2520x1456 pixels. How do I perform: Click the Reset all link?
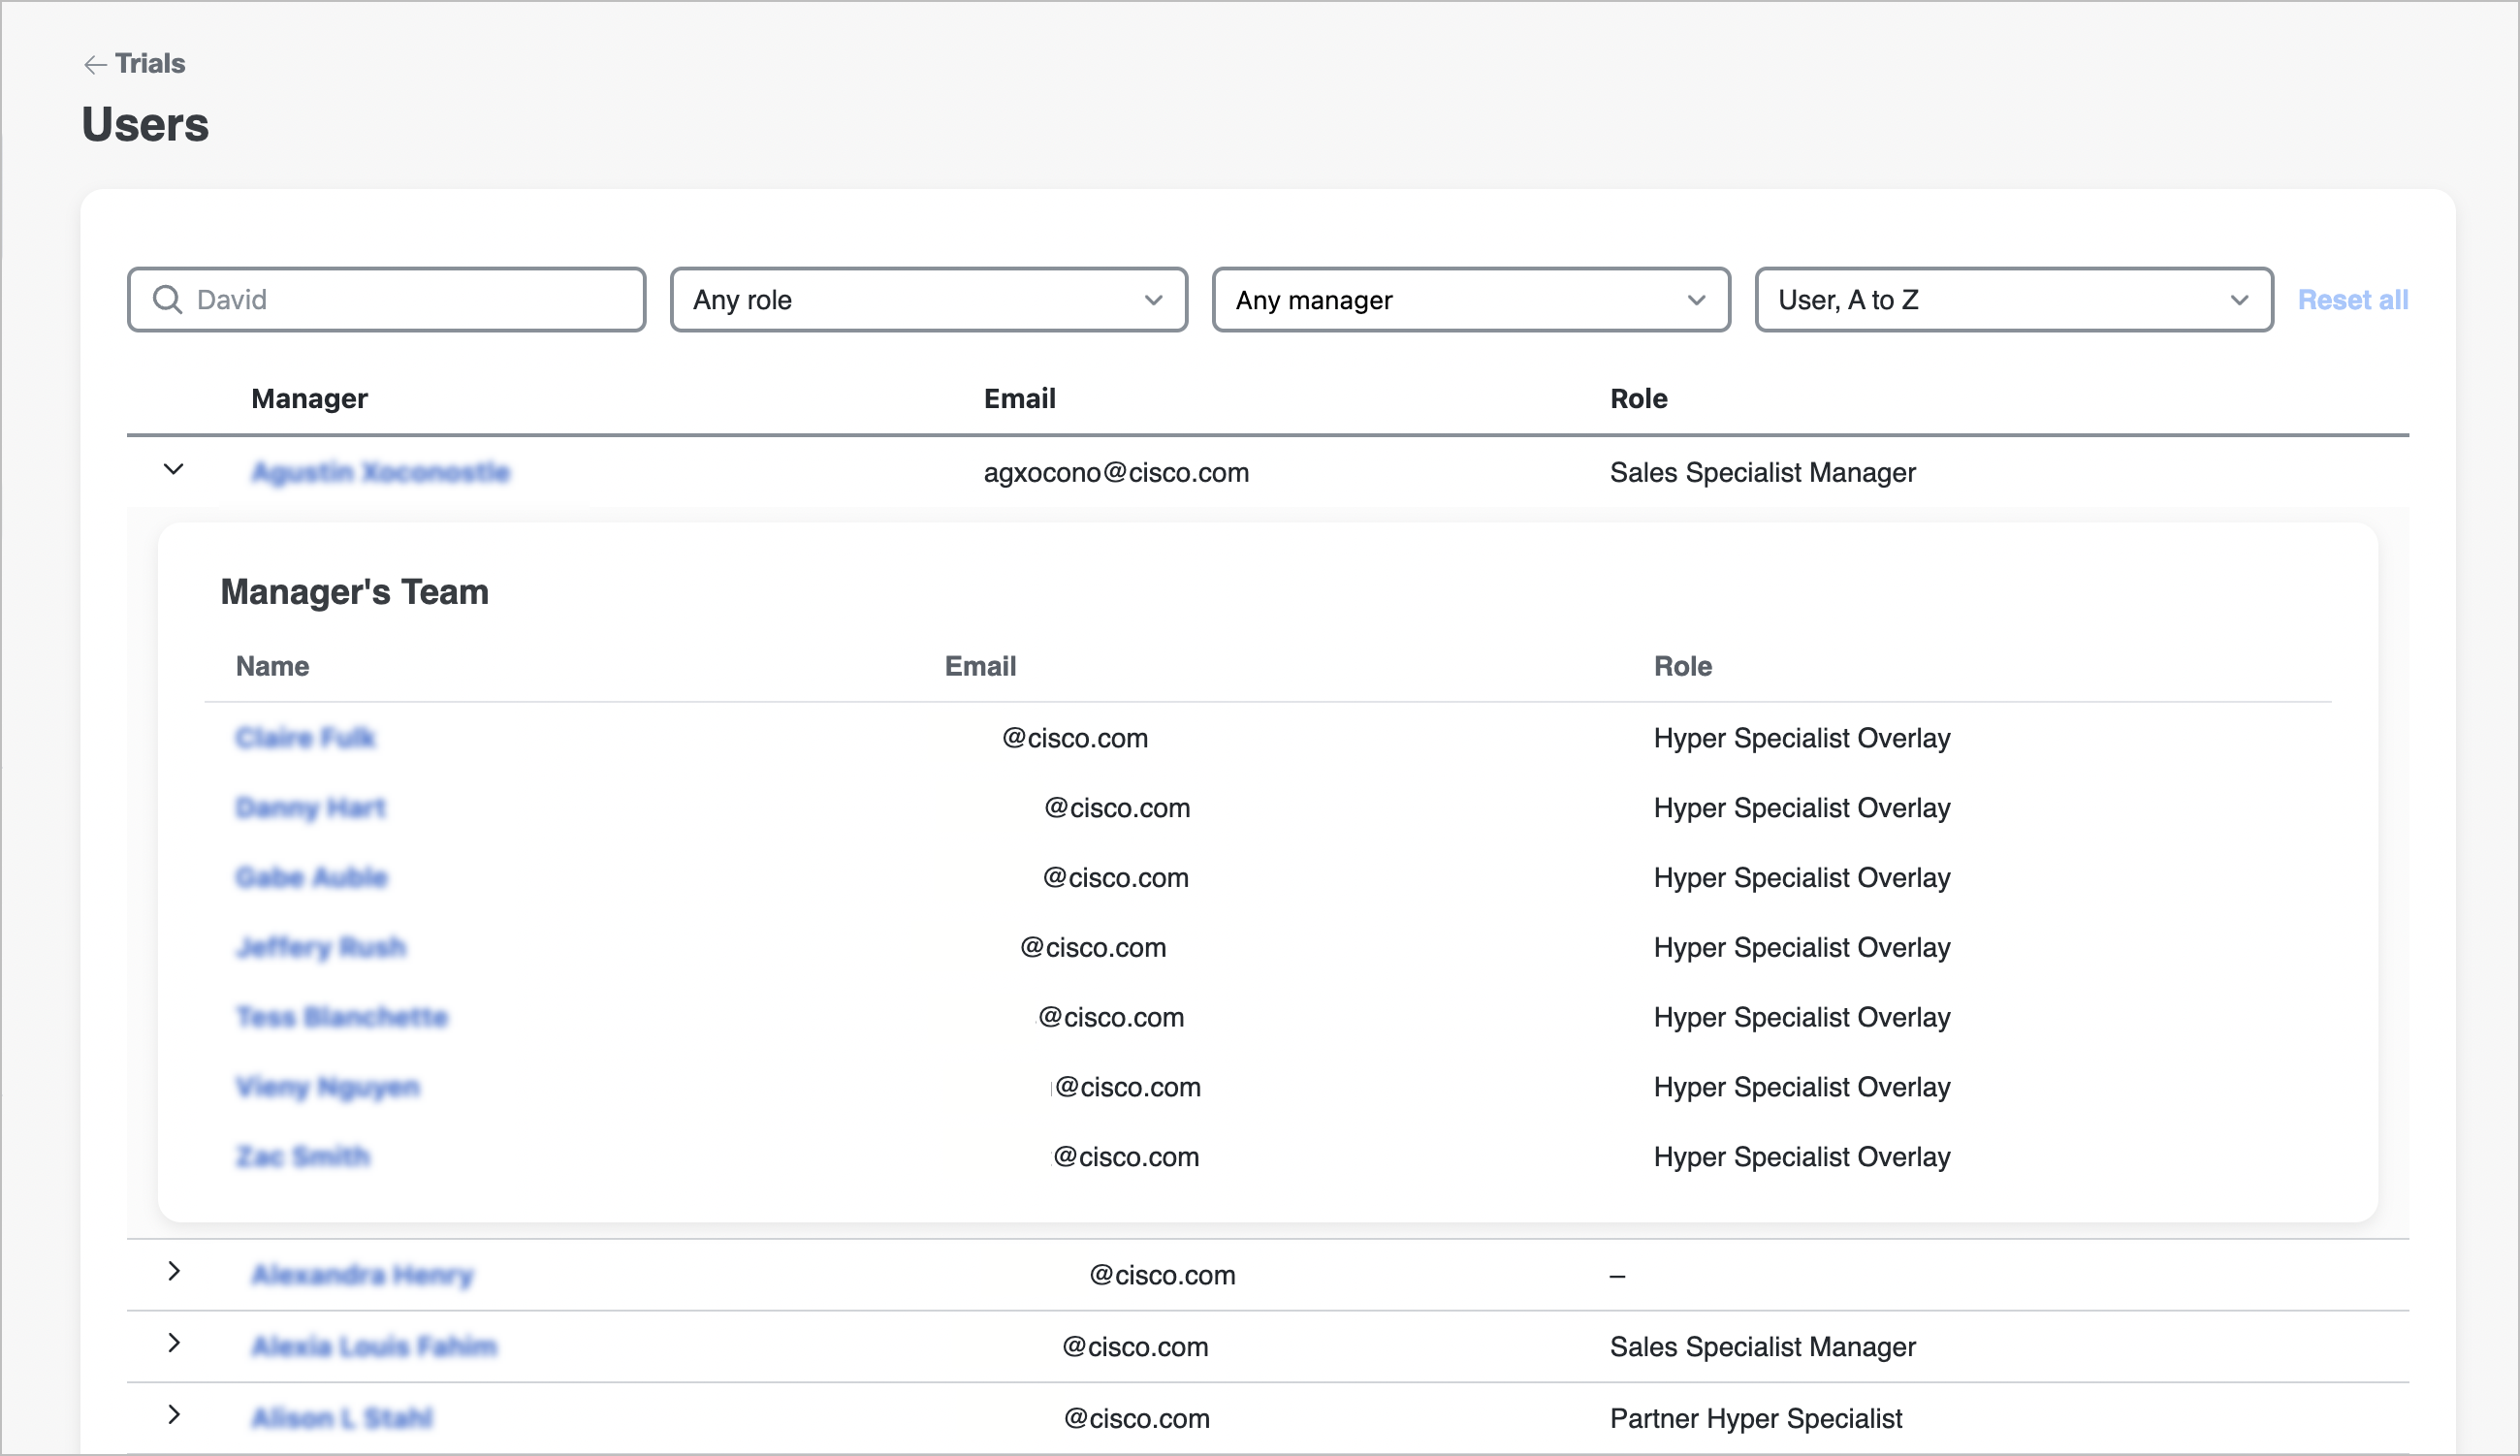click(x=2352, y=300)
